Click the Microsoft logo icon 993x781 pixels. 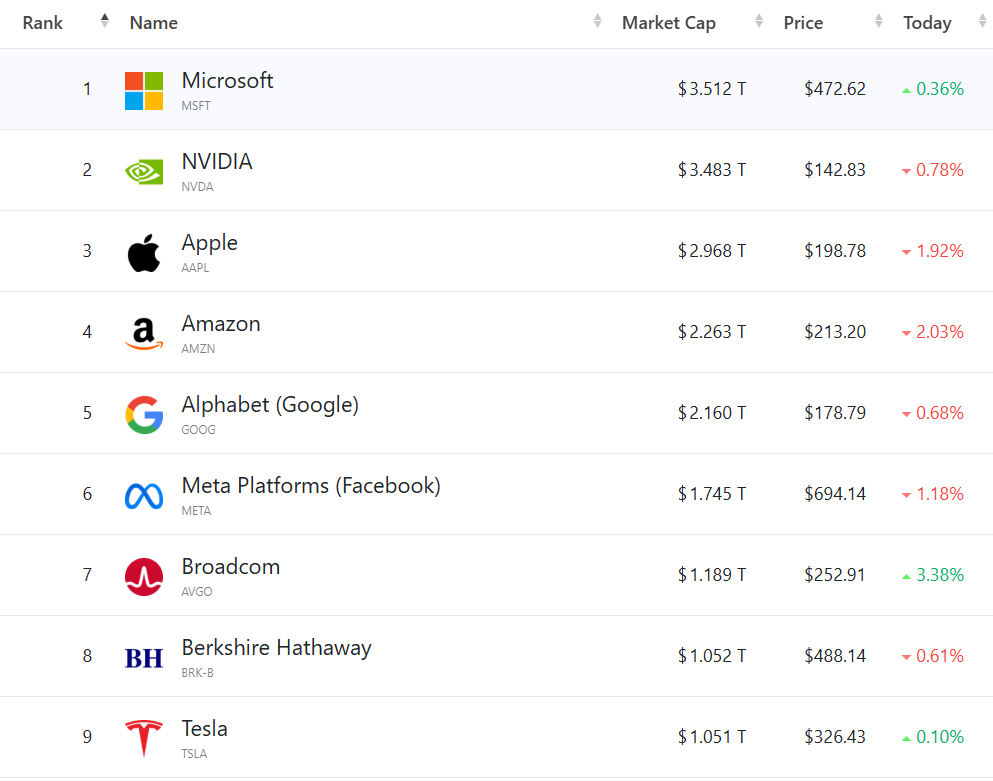tap(144, 90)
